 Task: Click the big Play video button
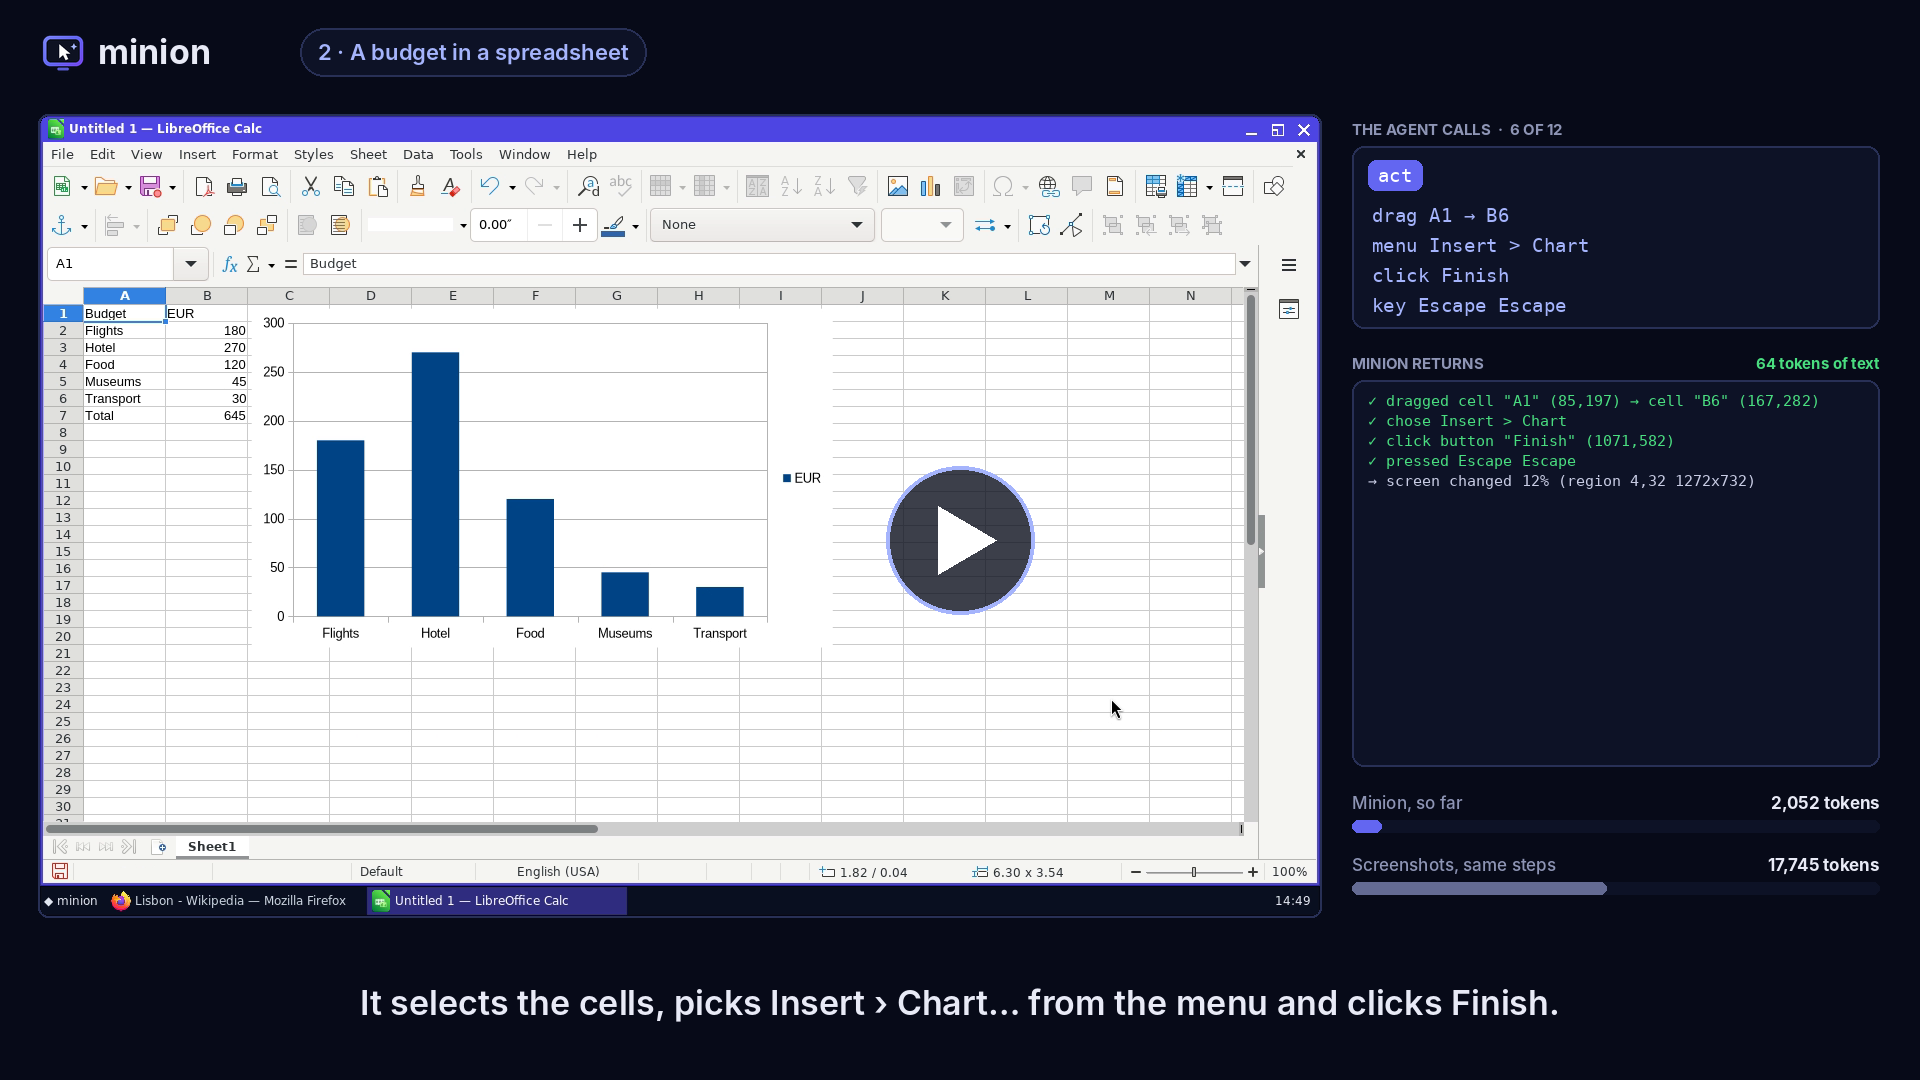coord(960,540)
